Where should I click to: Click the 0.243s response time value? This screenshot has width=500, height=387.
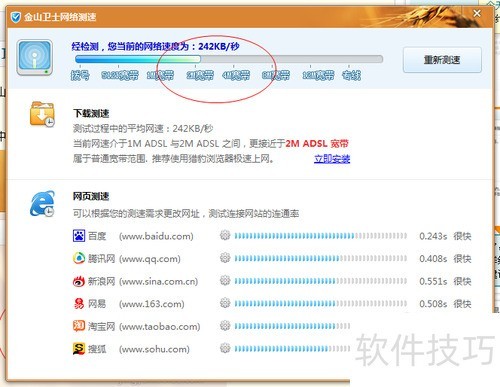tap(433, 236)
